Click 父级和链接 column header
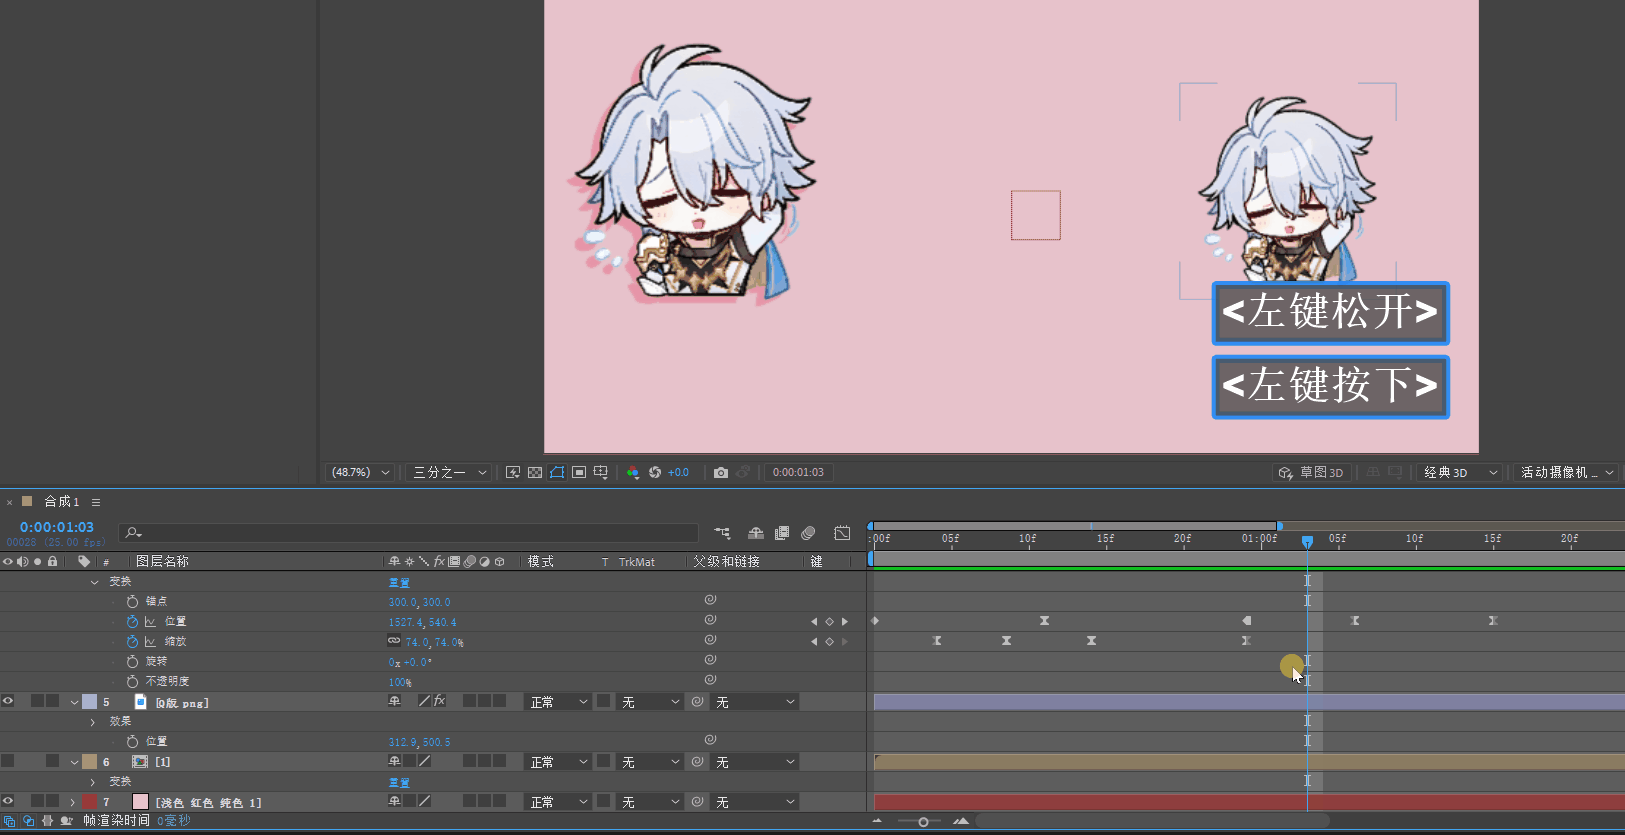1625x835 pixels. [727, 561]
